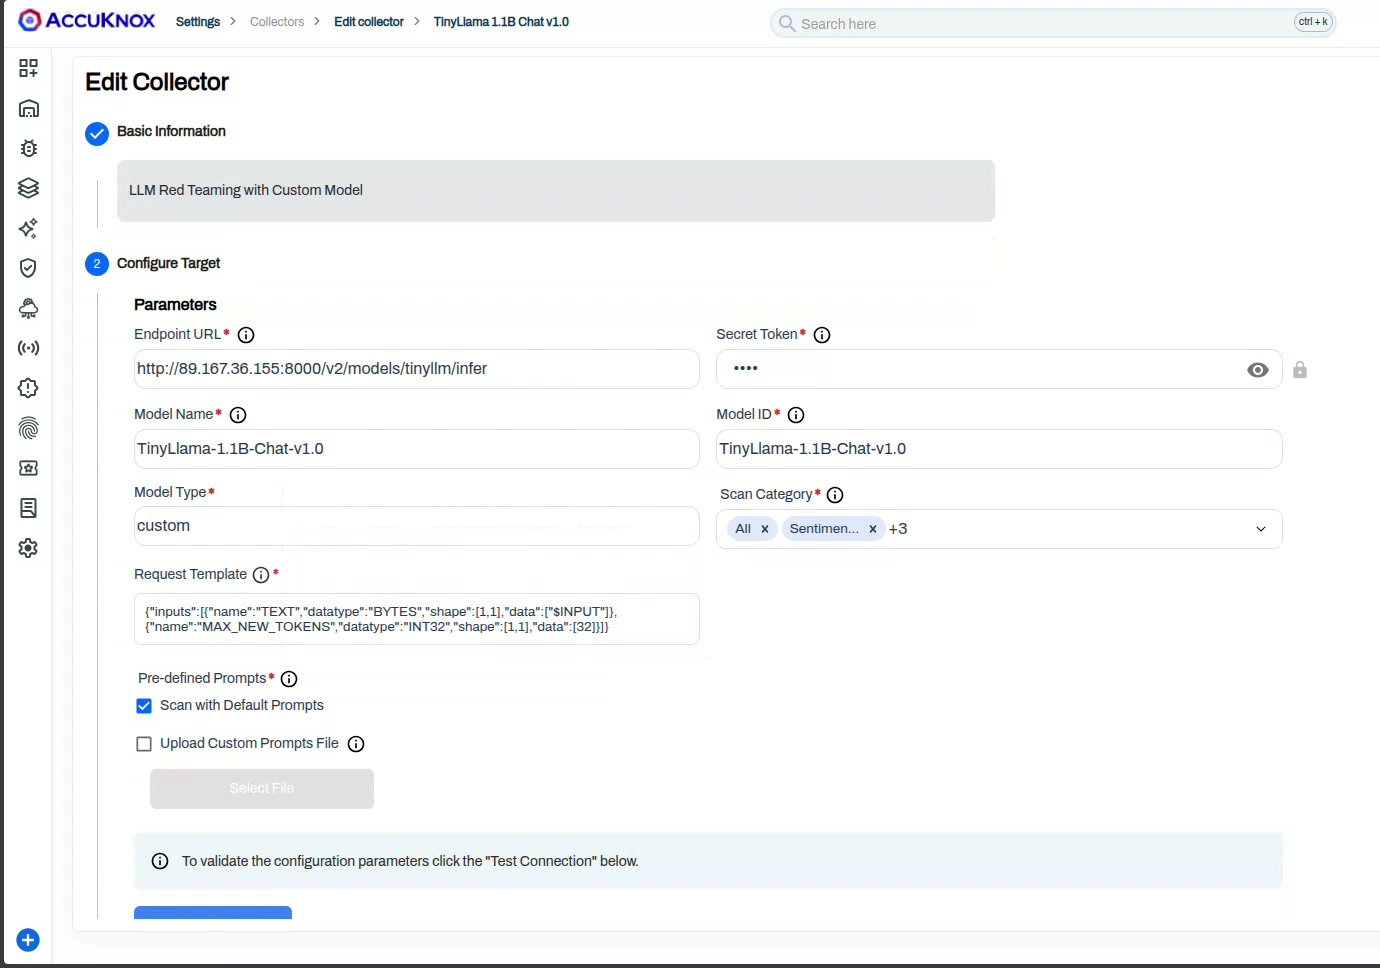Open the document list icon in sidebar
This screenshot has height=968, width=1380.
click(28, 508)
